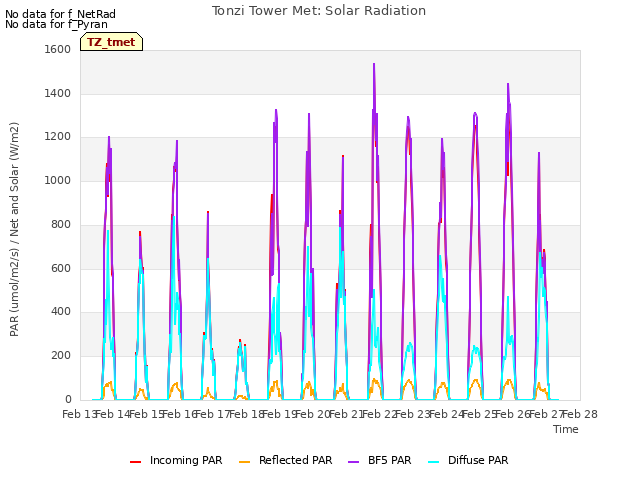Click the Feb 13 x-axis tick label
Image resolution: width=640 pixels, height=480 pixels.
pyautogui.click(x=79, y=414)
